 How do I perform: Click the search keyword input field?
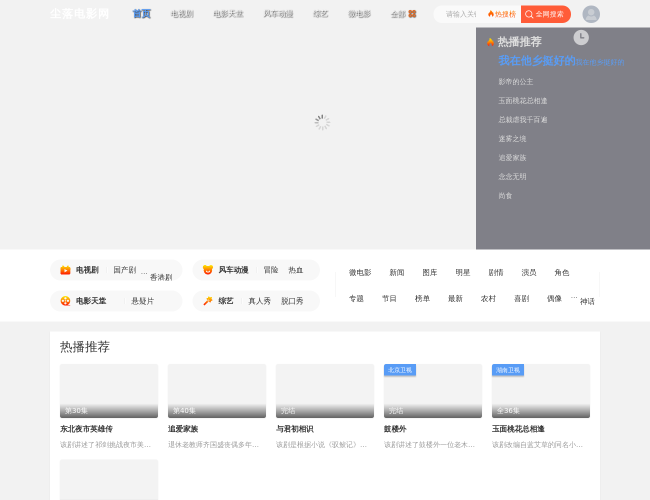point(461,14)
